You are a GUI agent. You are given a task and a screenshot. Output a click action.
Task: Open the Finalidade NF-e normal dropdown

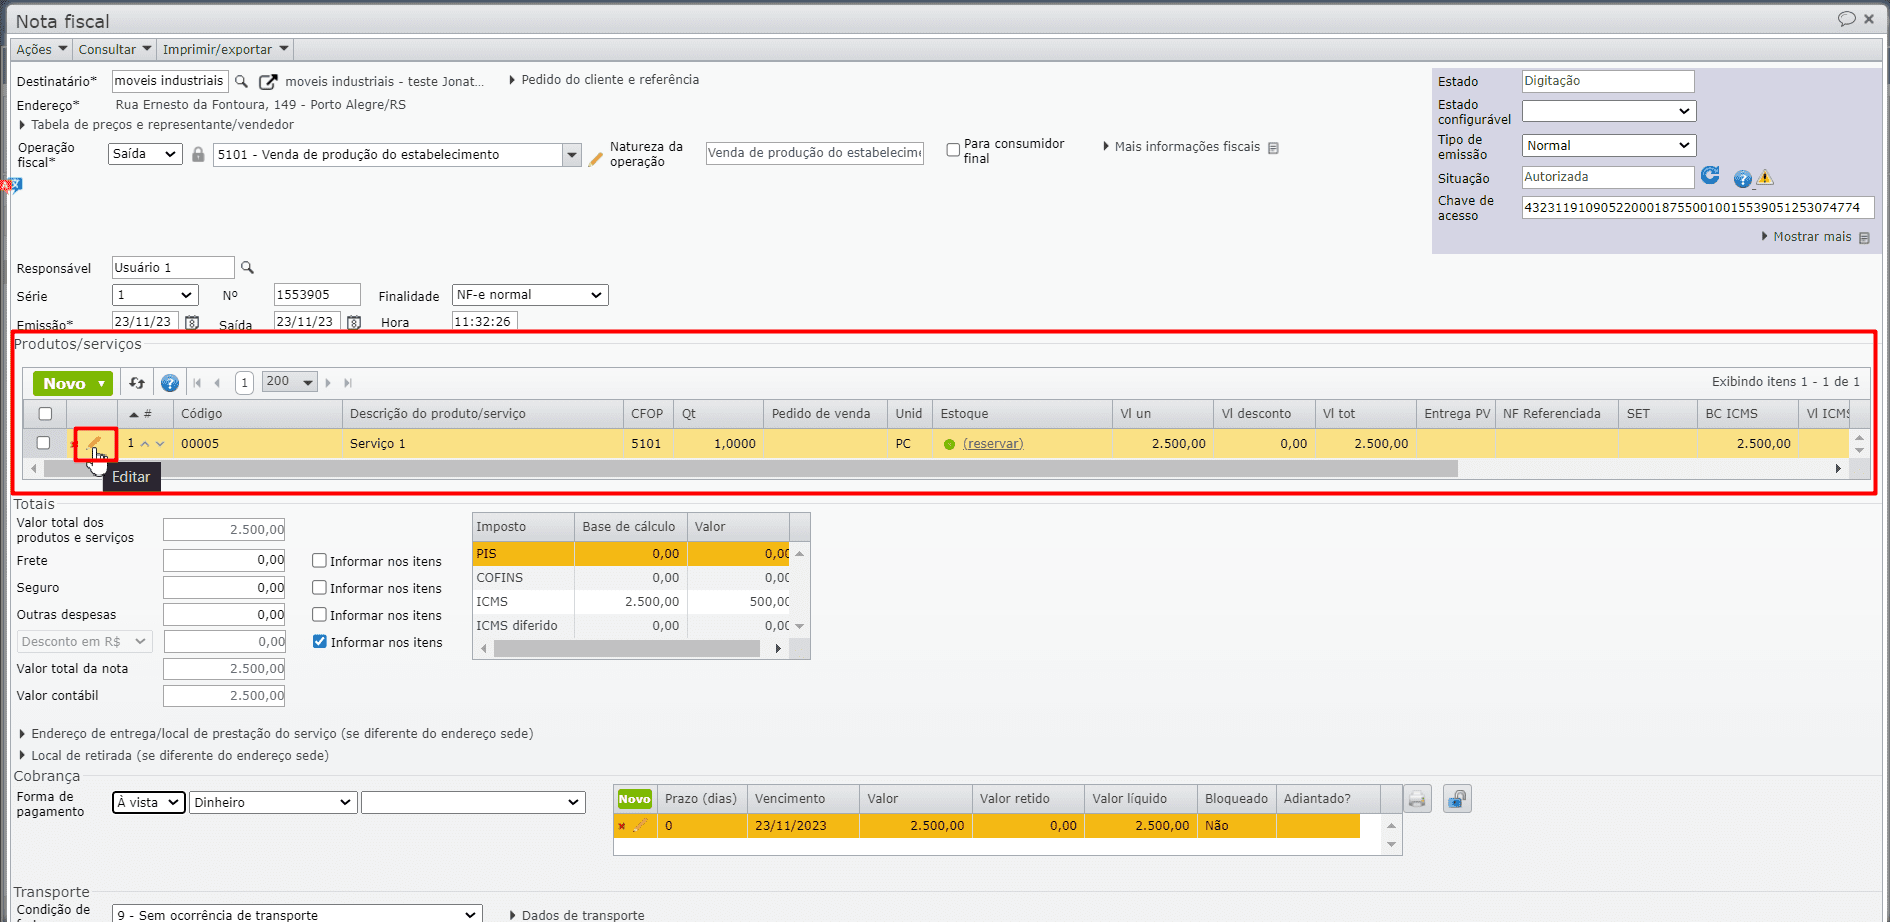tap(530, 295)
